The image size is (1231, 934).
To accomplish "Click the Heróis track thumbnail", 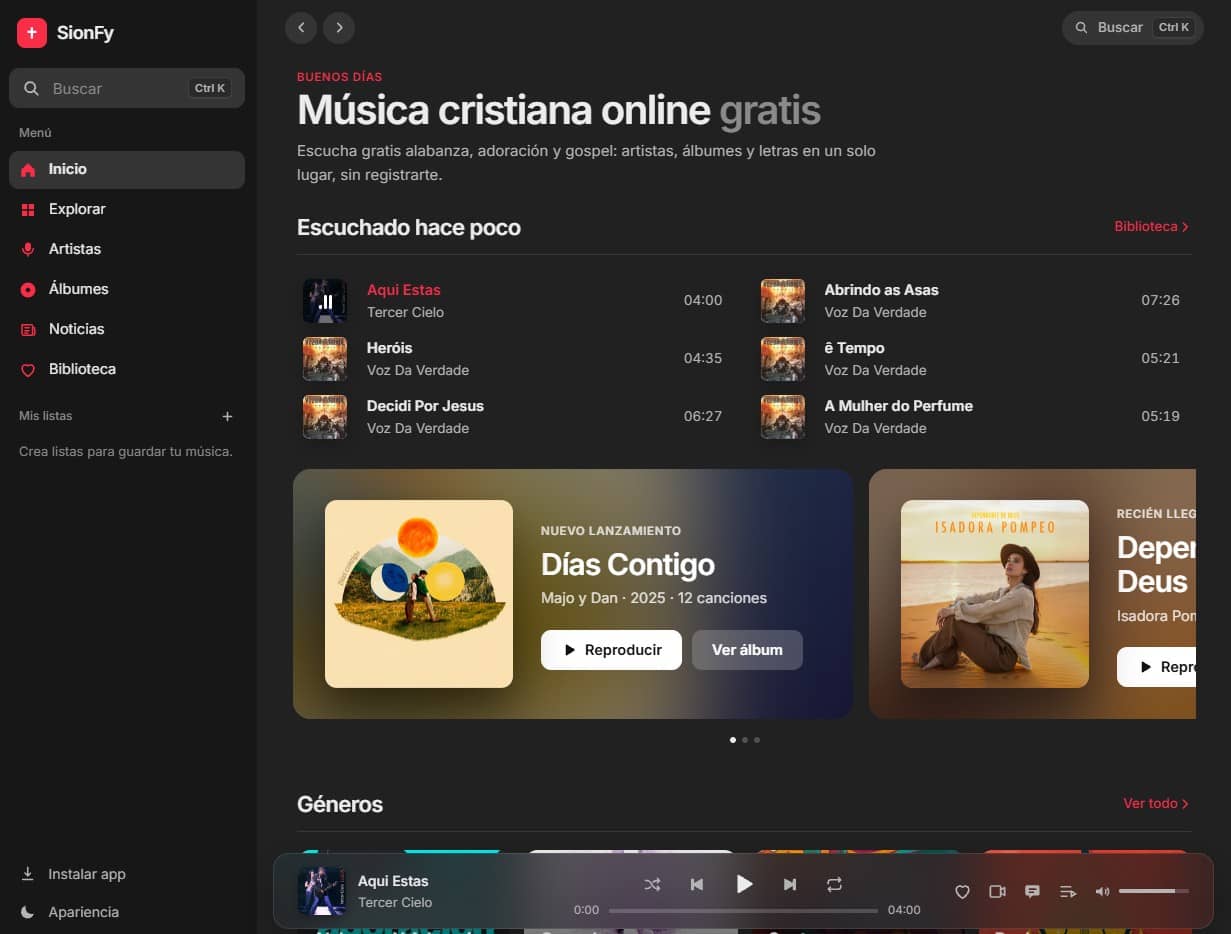I will coord(325,359).
